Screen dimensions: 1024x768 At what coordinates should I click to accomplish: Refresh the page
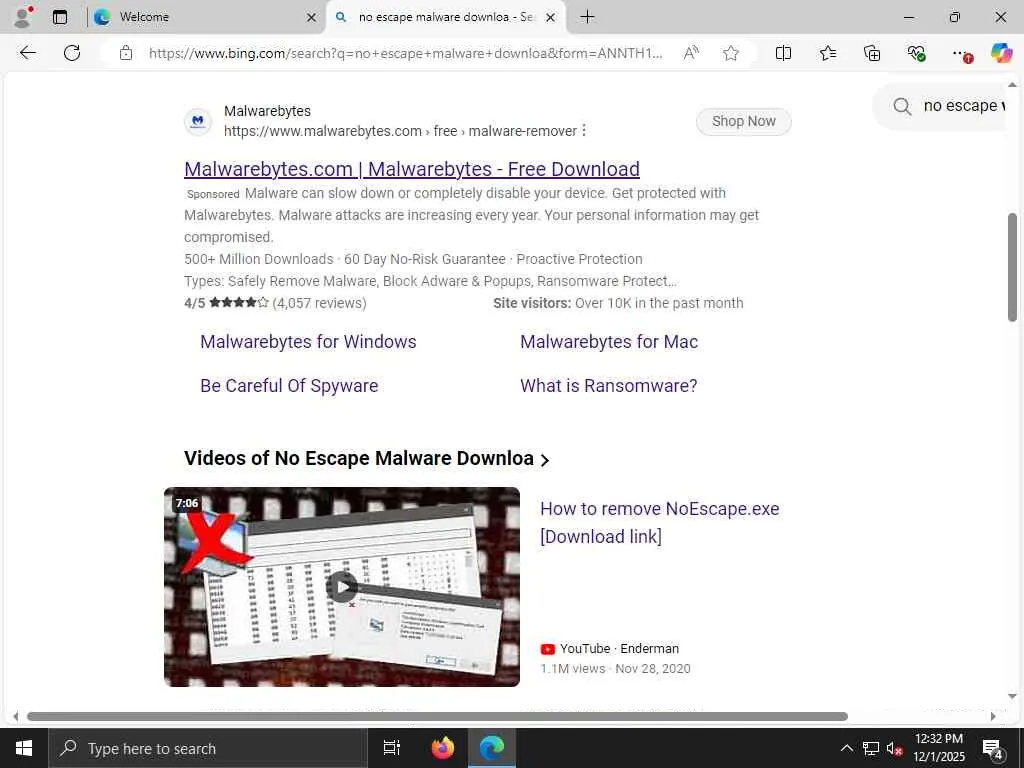[72, 53]
